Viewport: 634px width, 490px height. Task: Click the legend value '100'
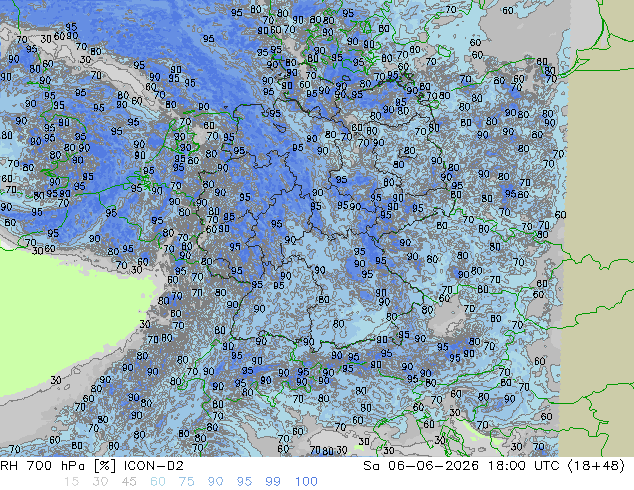(x=306, y=482)
